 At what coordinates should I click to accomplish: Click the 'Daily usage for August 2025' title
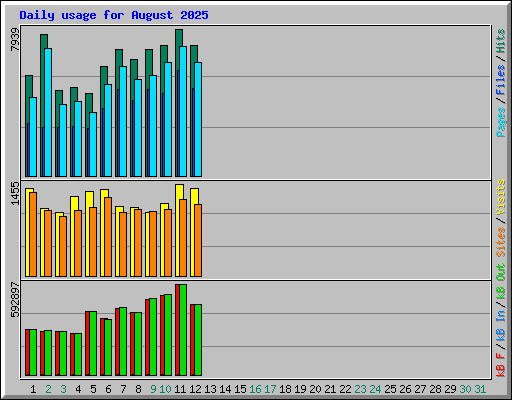(114, 15)
